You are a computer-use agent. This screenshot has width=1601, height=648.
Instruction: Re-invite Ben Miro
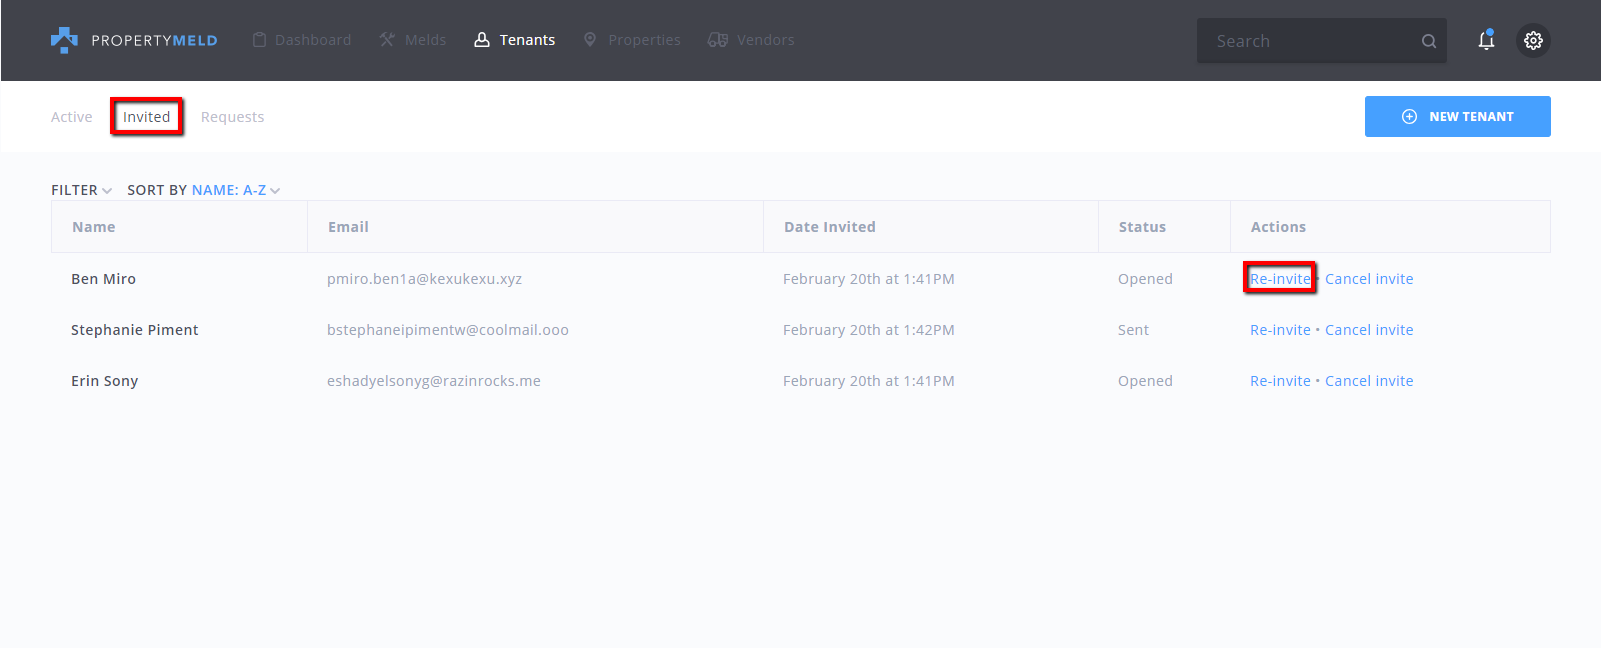click(x=1280, y=279)
